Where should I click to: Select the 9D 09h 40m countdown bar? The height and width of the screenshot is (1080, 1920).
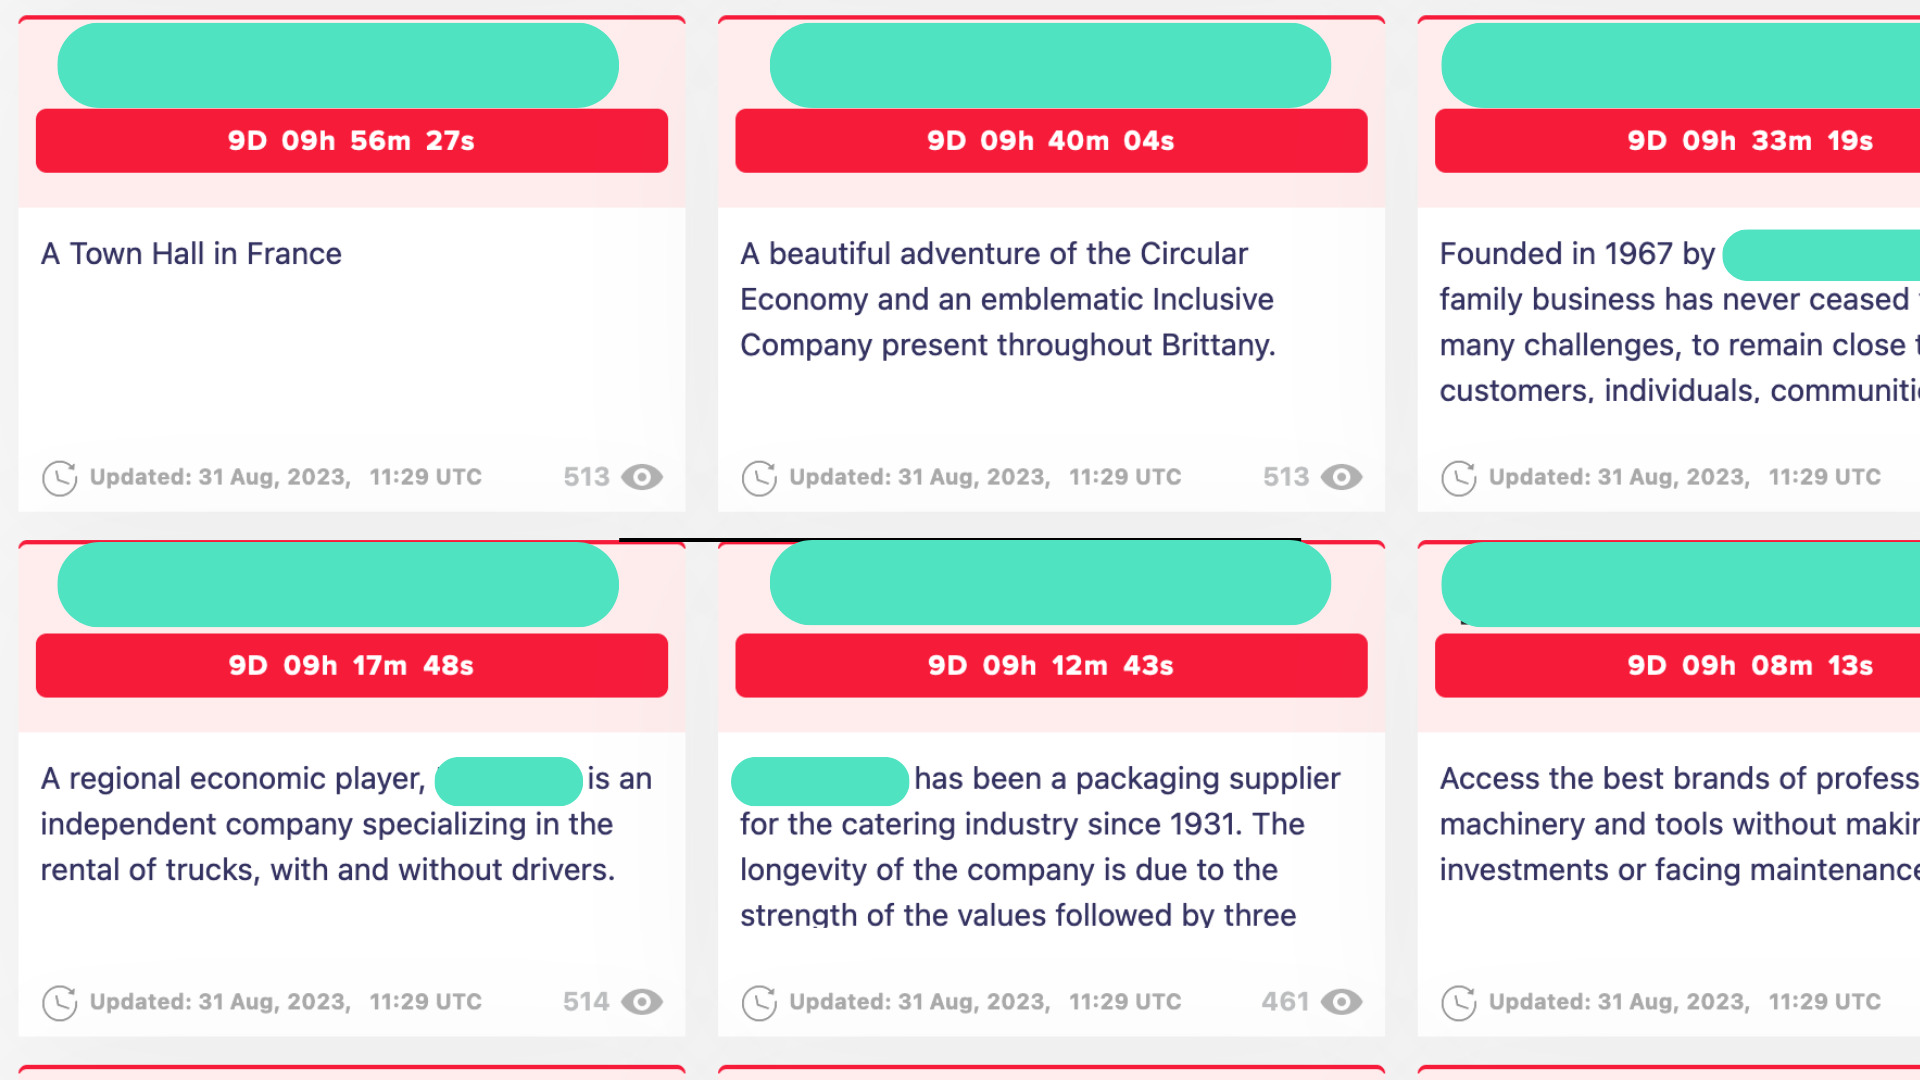(1051, 141)
